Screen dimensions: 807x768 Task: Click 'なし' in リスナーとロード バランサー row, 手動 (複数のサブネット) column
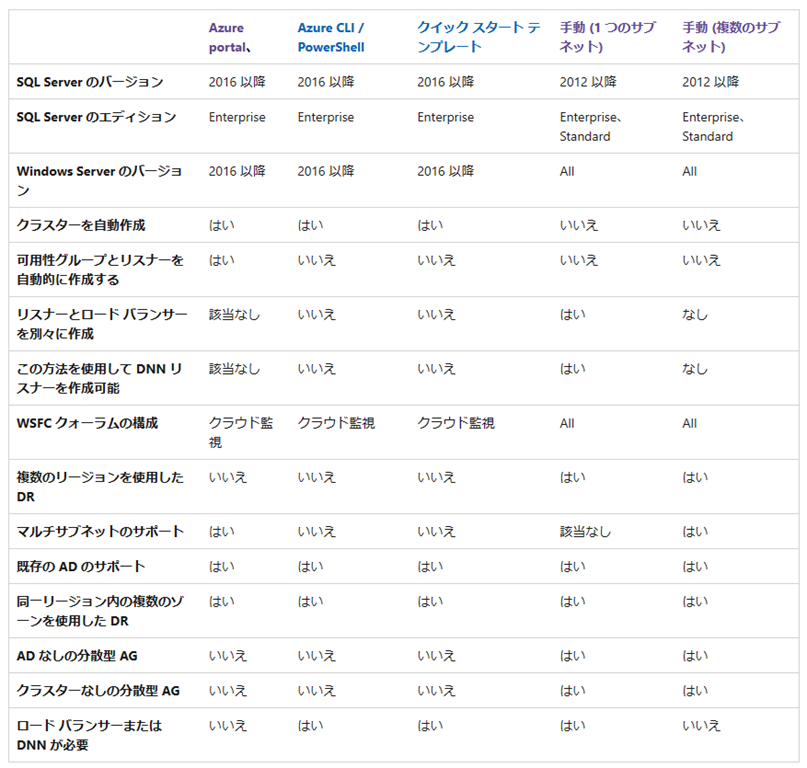tap(695, 315)
